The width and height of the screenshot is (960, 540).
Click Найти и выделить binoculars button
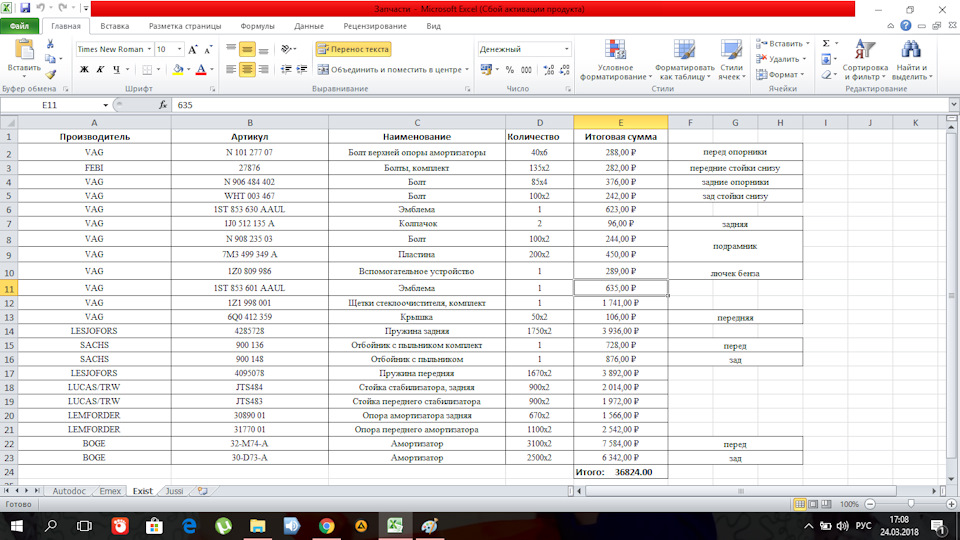[912, 59]
